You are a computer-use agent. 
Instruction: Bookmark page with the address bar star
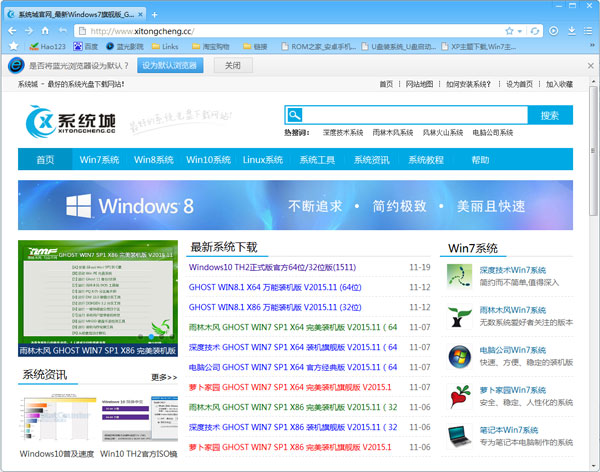tap(509, 31)
